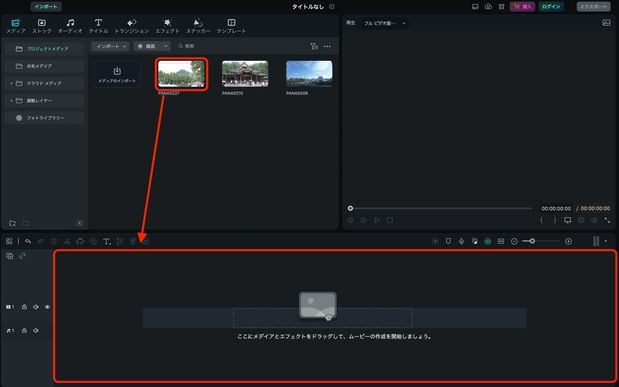
Task: Click the ログイン button
Action: [551, 7]
